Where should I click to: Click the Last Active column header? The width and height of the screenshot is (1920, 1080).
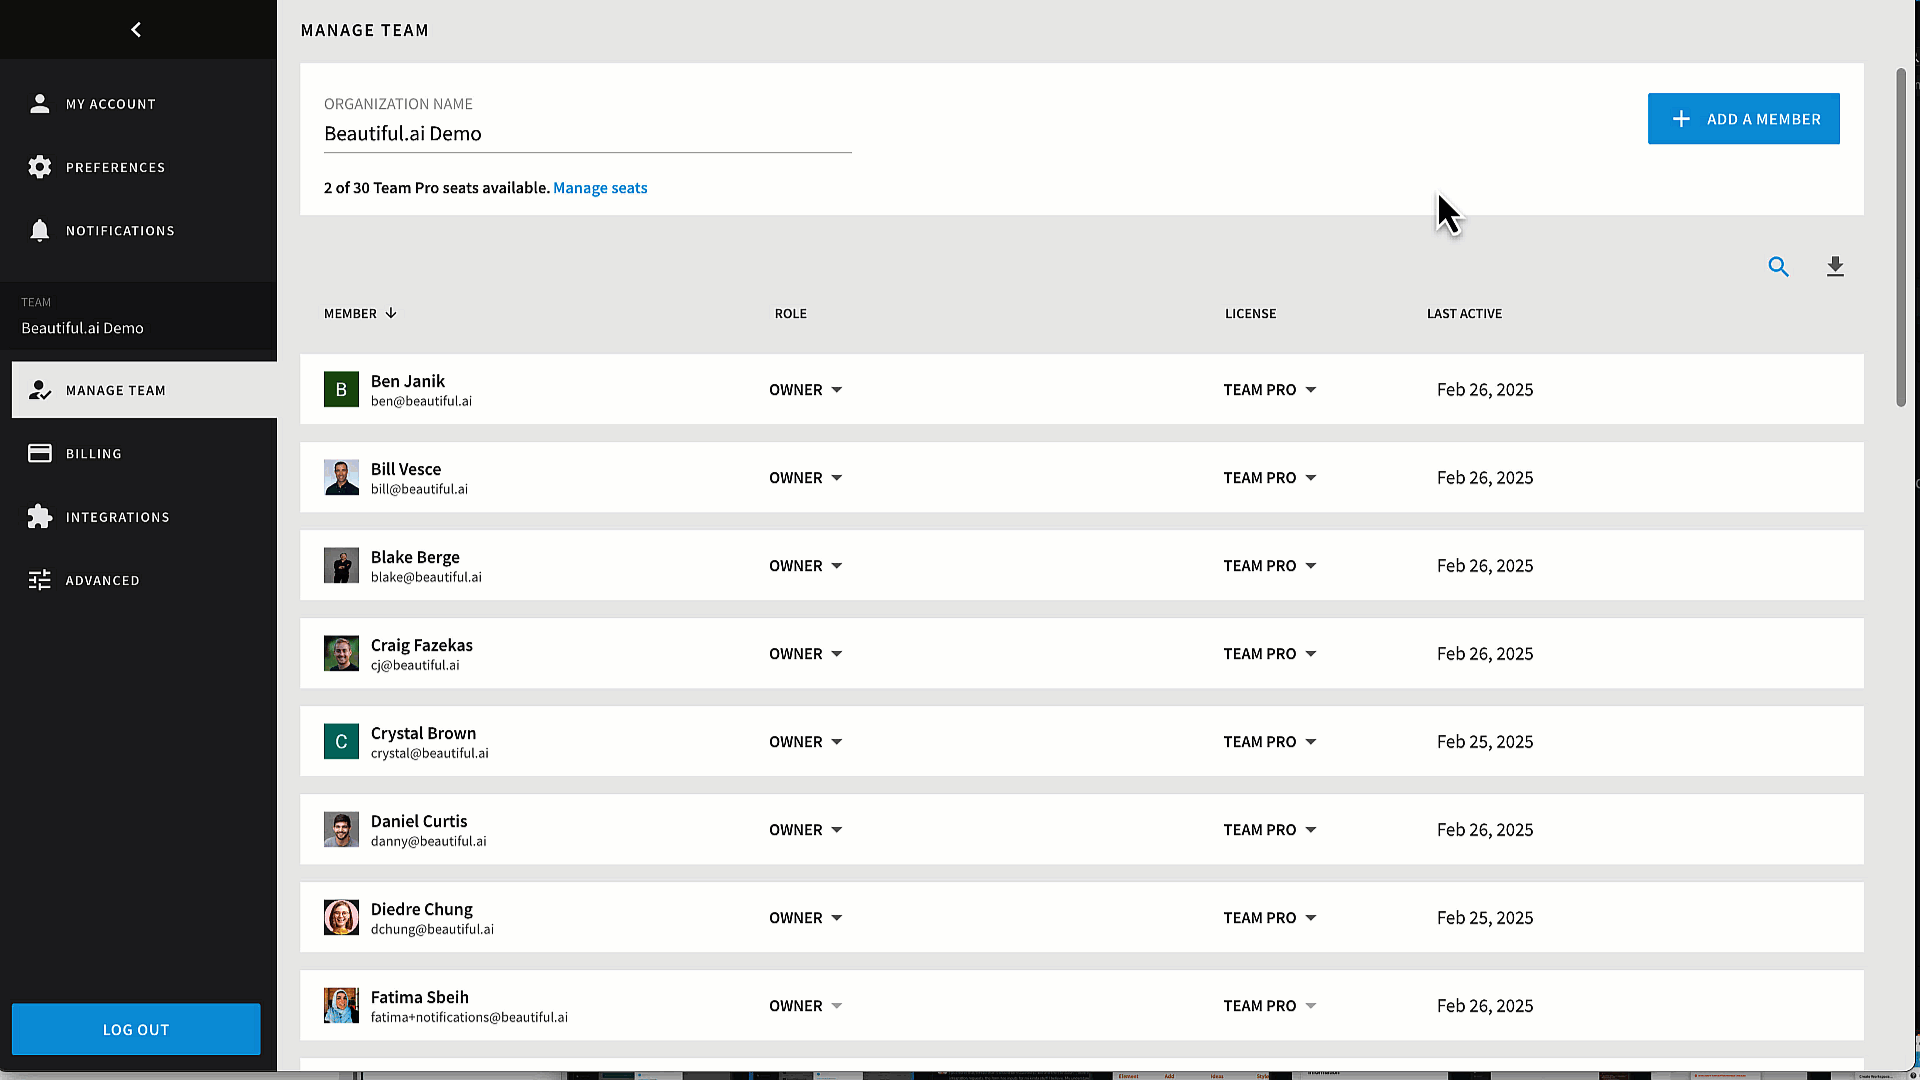tap(1464, 313)
